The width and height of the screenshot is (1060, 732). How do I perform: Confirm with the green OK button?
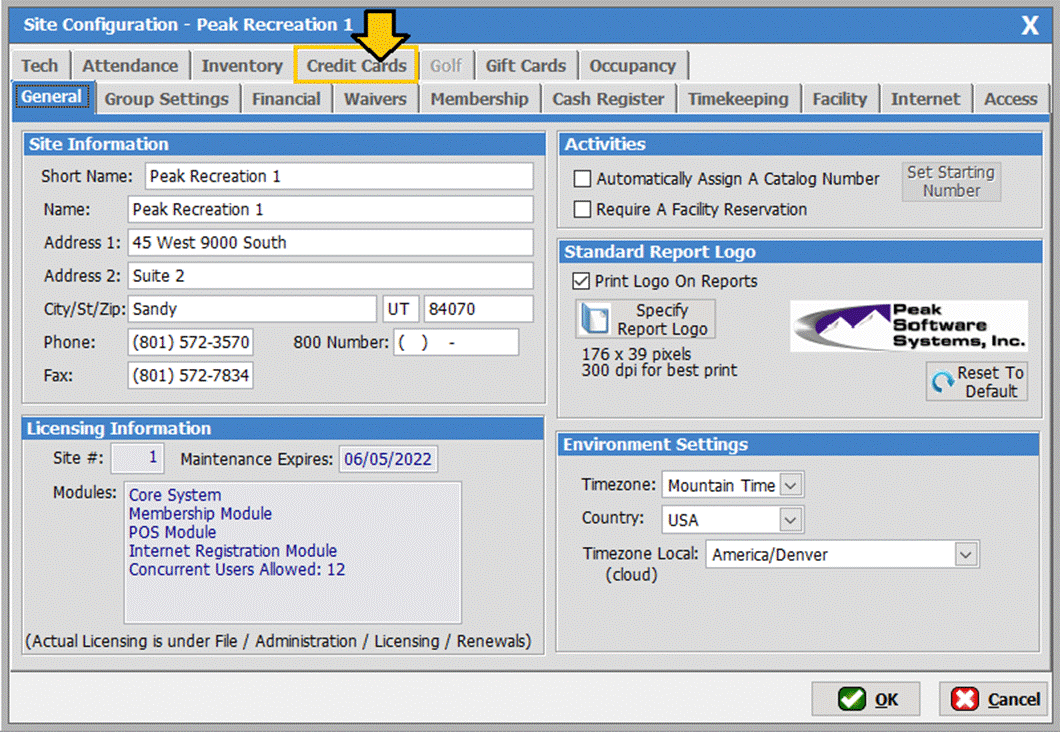(x=866, y=699)
